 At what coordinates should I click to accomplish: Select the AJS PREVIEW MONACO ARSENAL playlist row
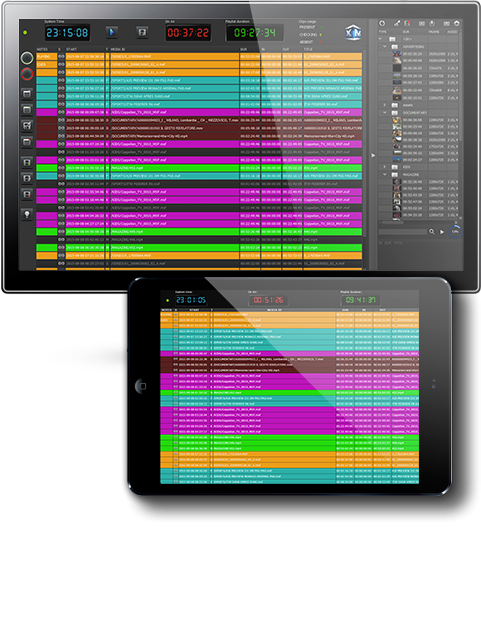coord(199,88)
